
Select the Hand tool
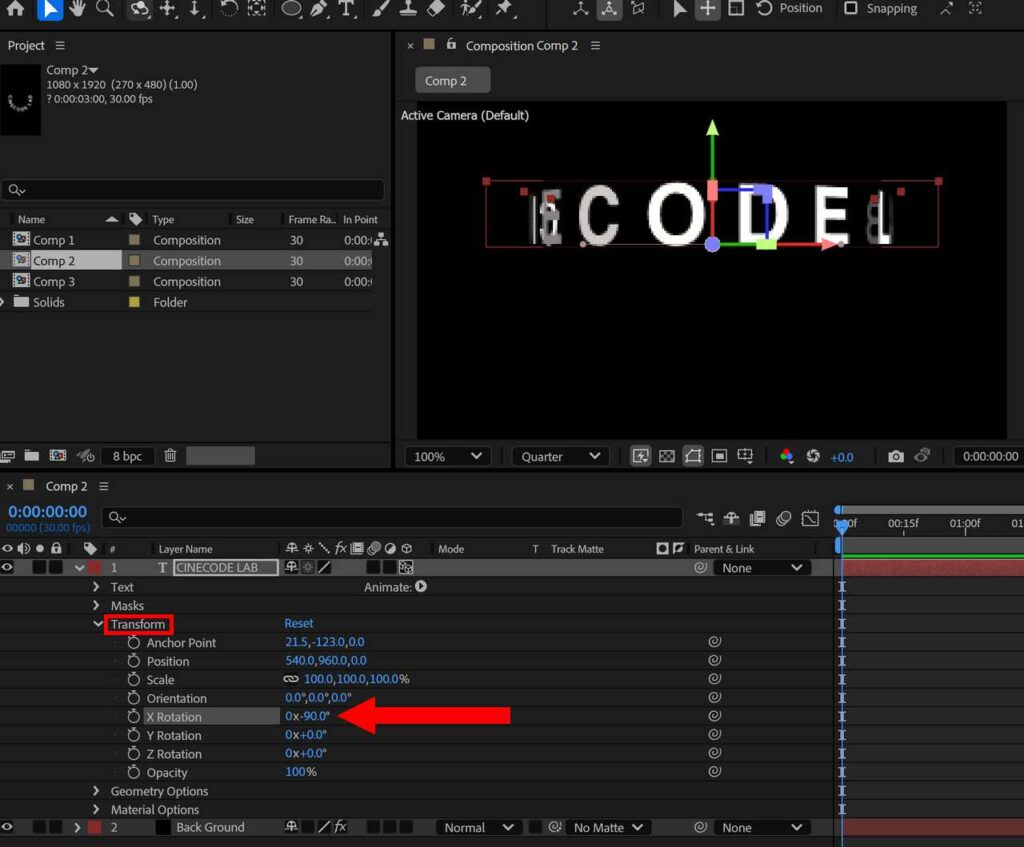coord(78,8)
